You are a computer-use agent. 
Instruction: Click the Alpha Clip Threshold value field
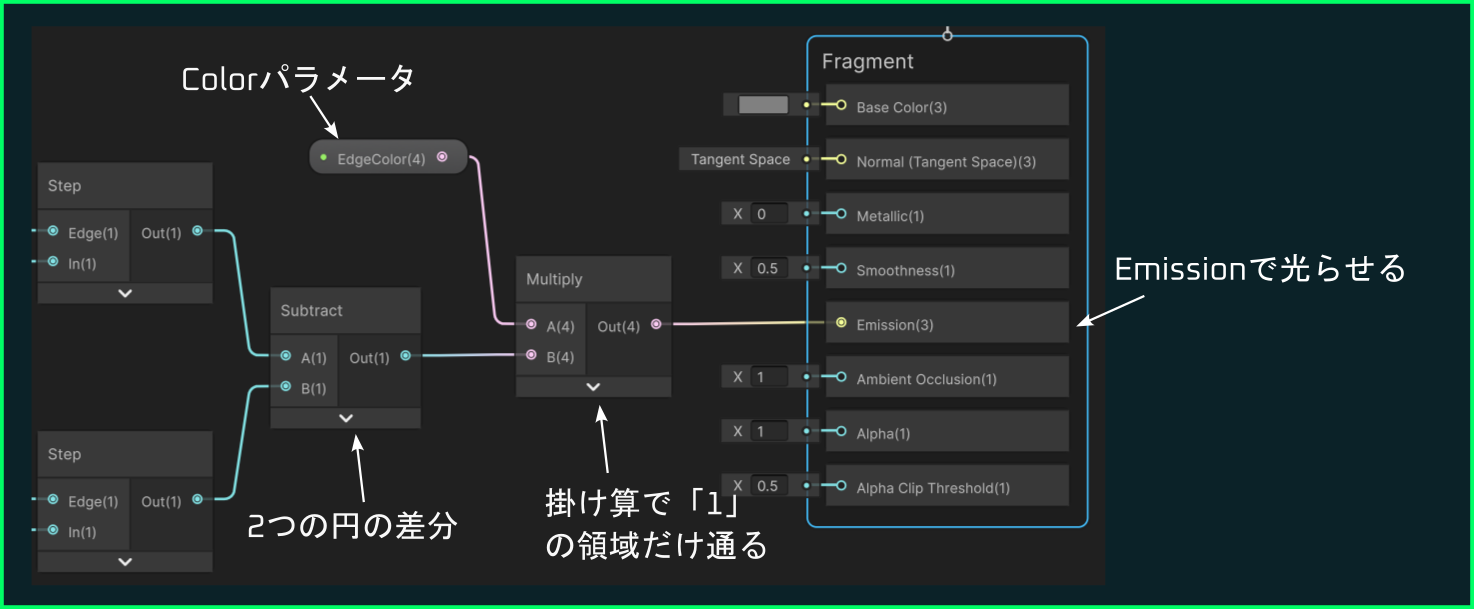click(771, 486)
